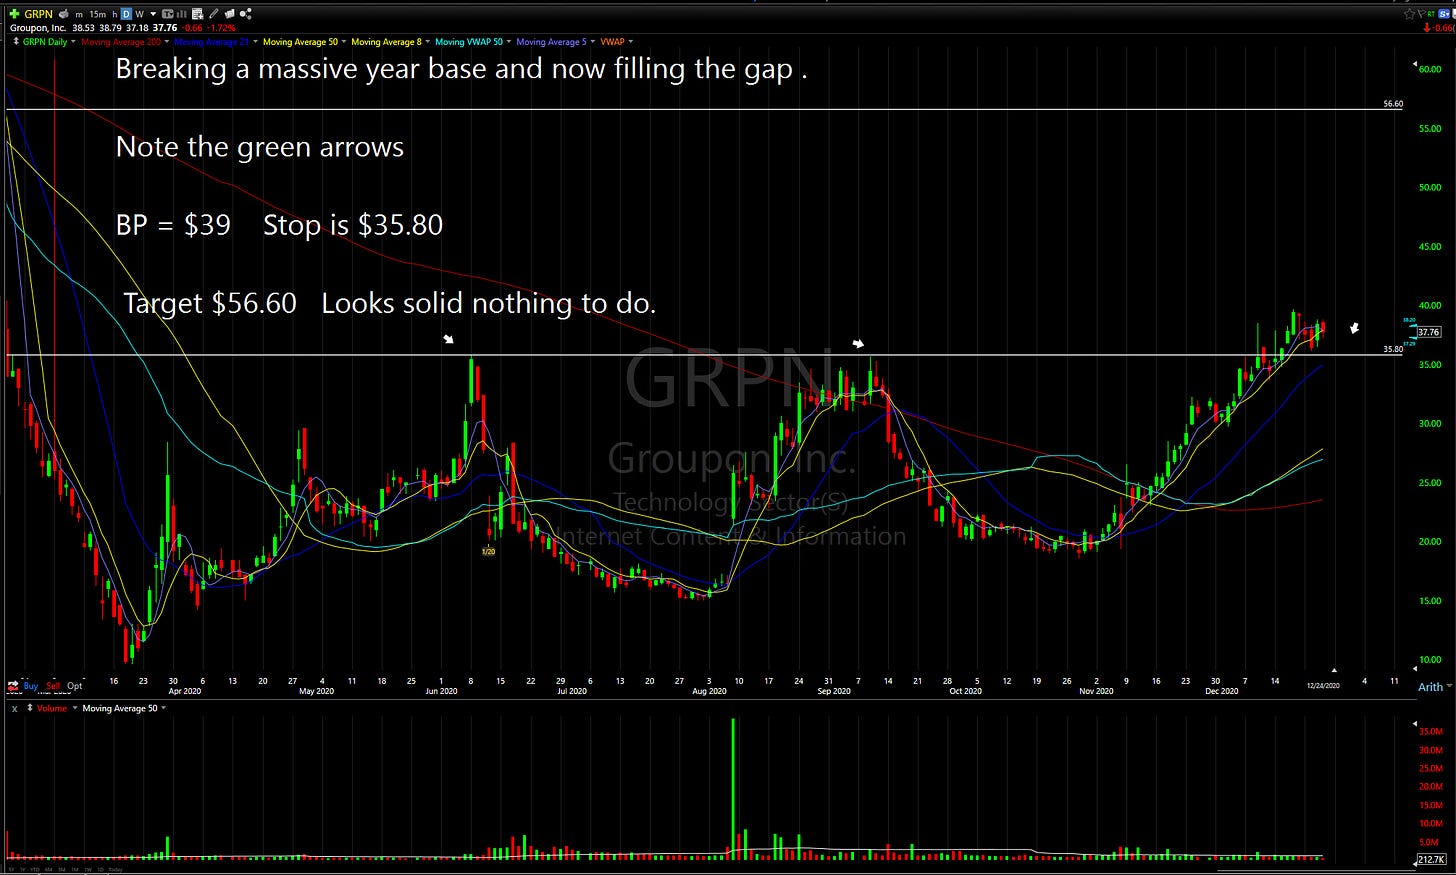Screen dimensions: 1456x875
Task: Click the flag icon at top right
Action: click(1422, 14)
